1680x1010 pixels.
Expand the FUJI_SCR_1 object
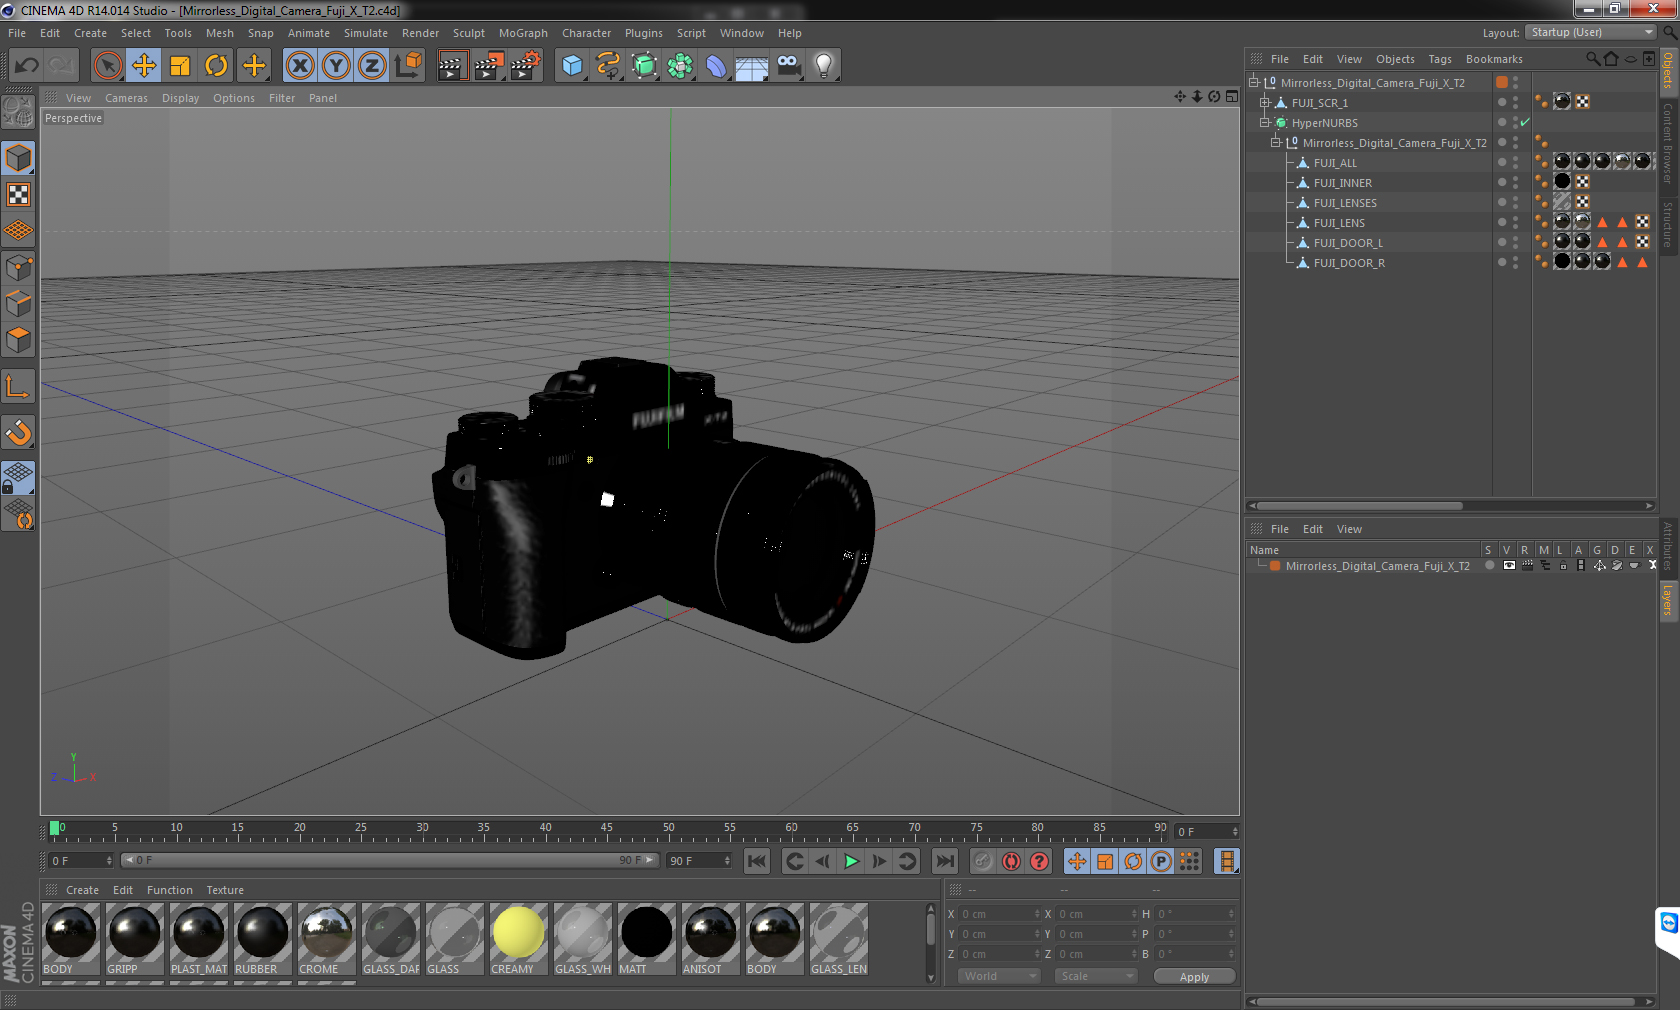coord(1265,102)
